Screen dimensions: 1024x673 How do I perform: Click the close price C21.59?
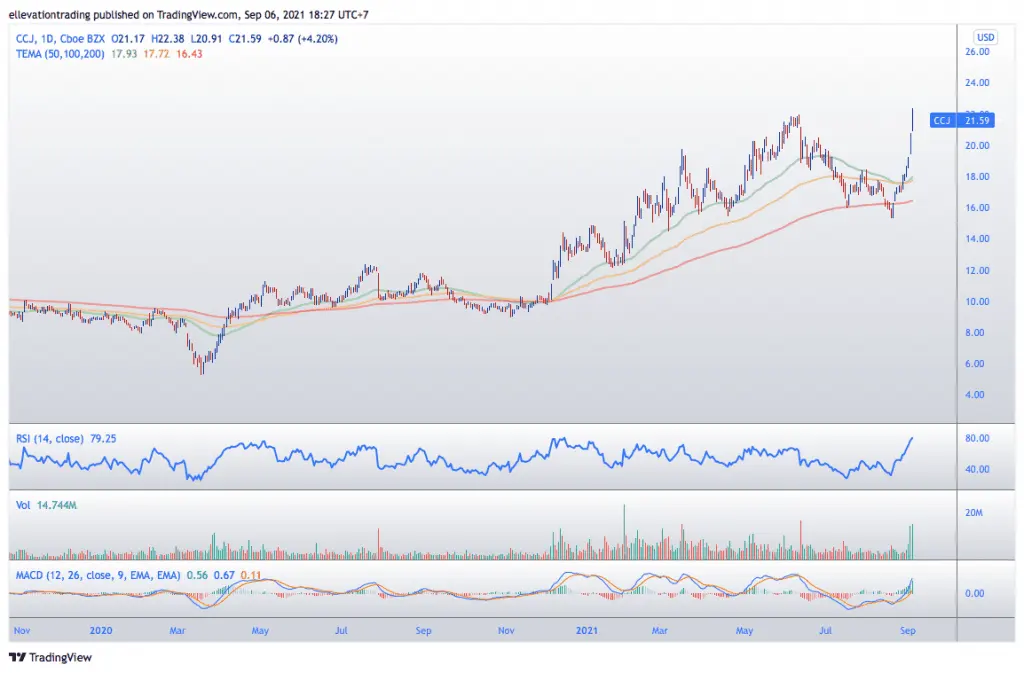(245, 39)
